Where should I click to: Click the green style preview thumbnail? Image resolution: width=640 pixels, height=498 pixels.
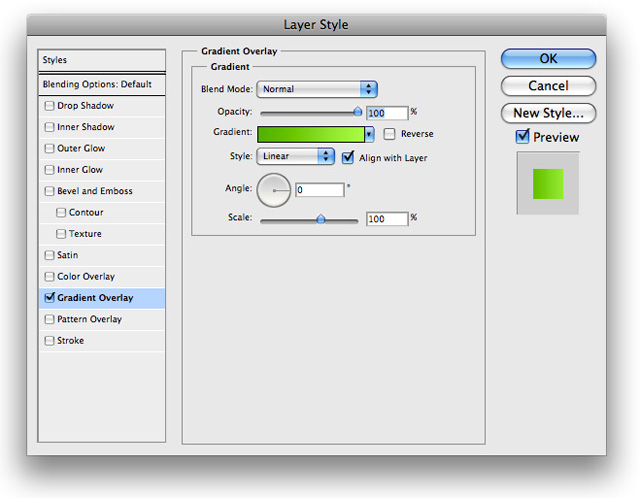point(548,184)
